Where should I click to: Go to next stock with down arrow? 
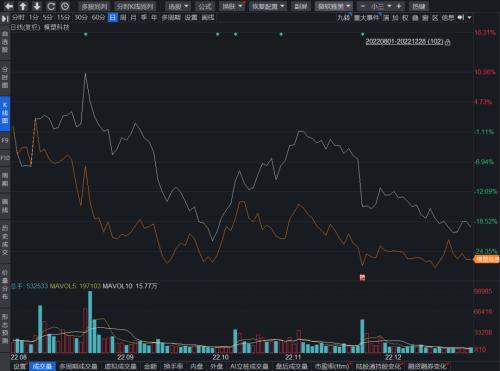[x=37, y=6]
